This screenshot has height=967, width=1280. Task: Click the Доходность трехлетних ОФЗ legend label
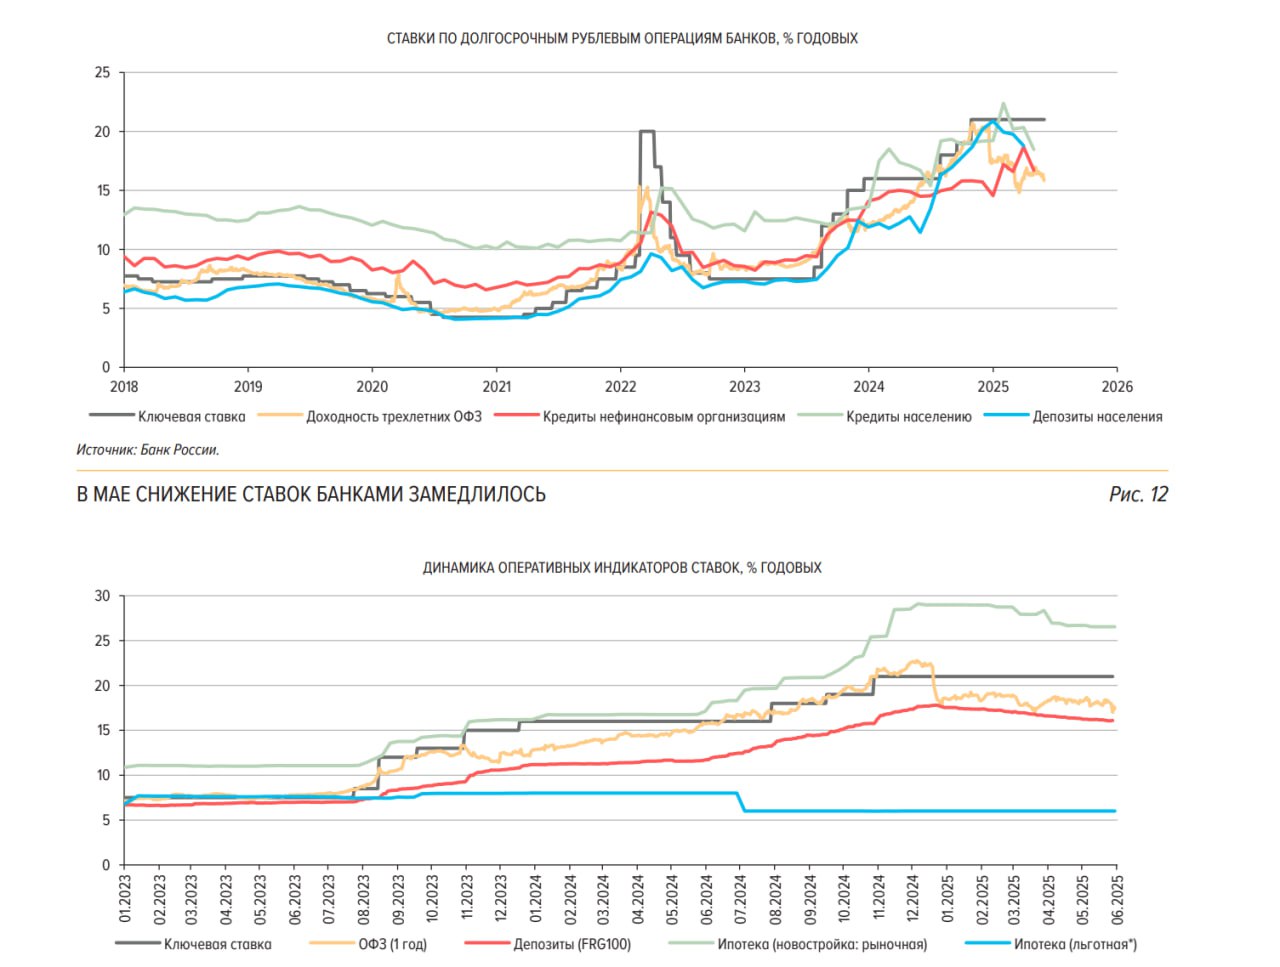393,417
